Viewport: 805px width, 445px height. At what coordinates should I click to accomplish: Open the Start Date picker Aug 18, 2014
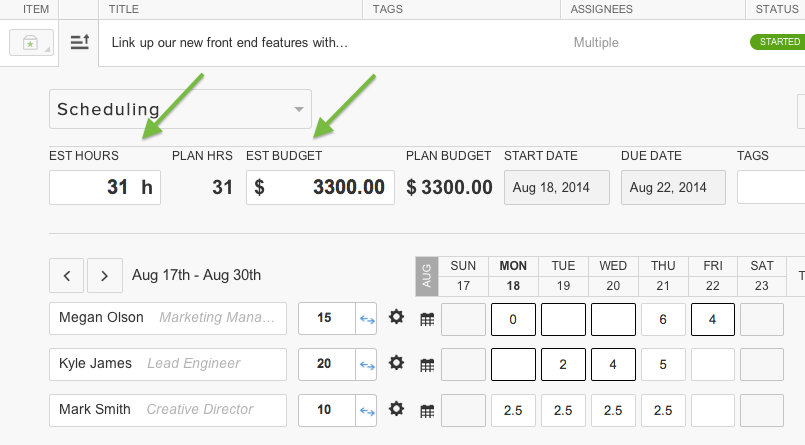click(x=556, y=187)
